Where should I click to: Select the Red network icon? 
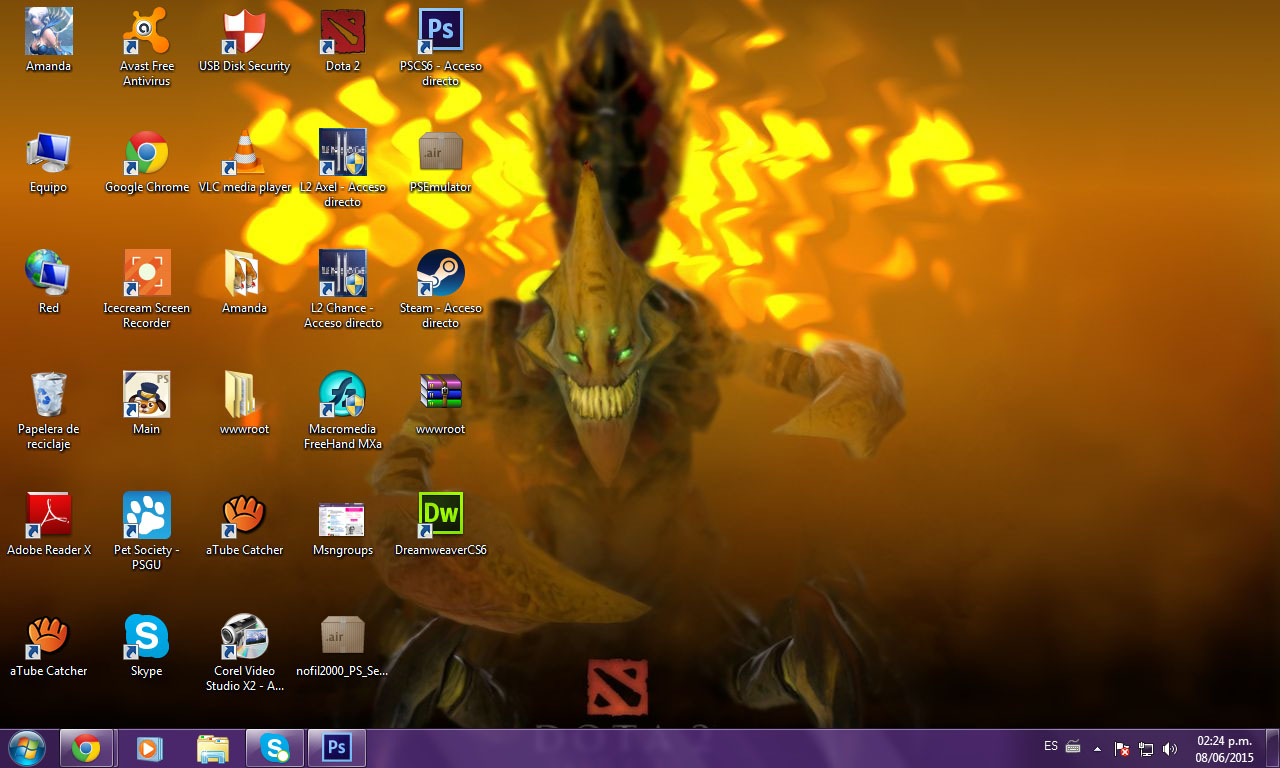click(x=48, y=275)
